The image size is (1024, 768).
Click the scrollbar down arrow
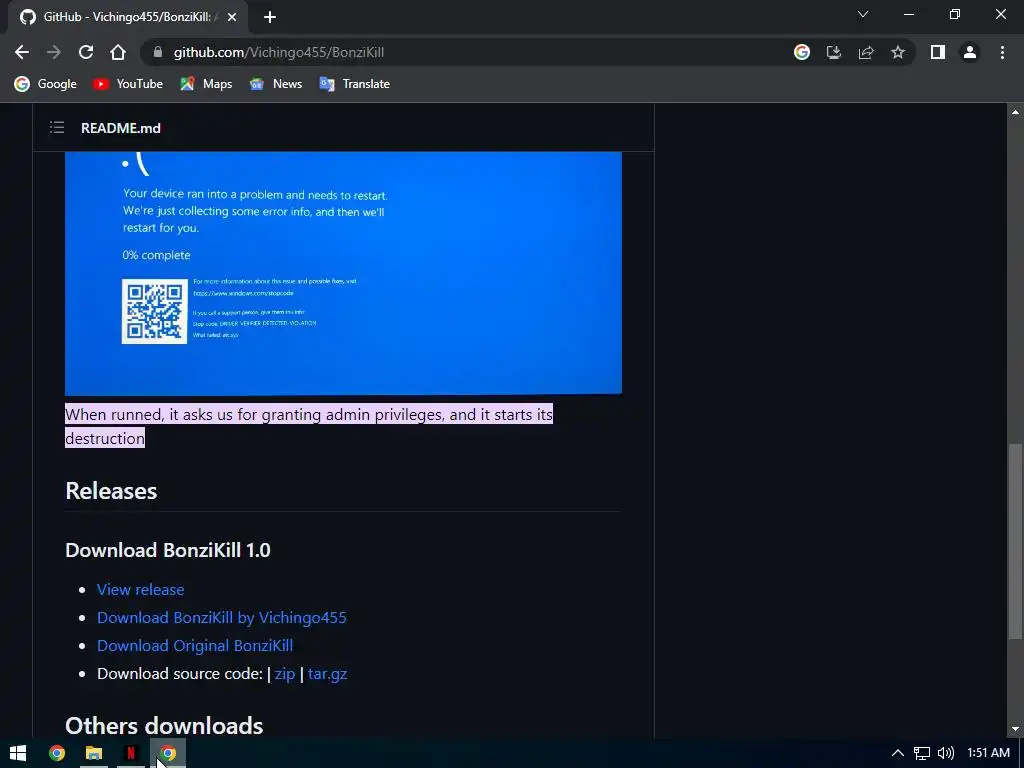pos(1015,729)
